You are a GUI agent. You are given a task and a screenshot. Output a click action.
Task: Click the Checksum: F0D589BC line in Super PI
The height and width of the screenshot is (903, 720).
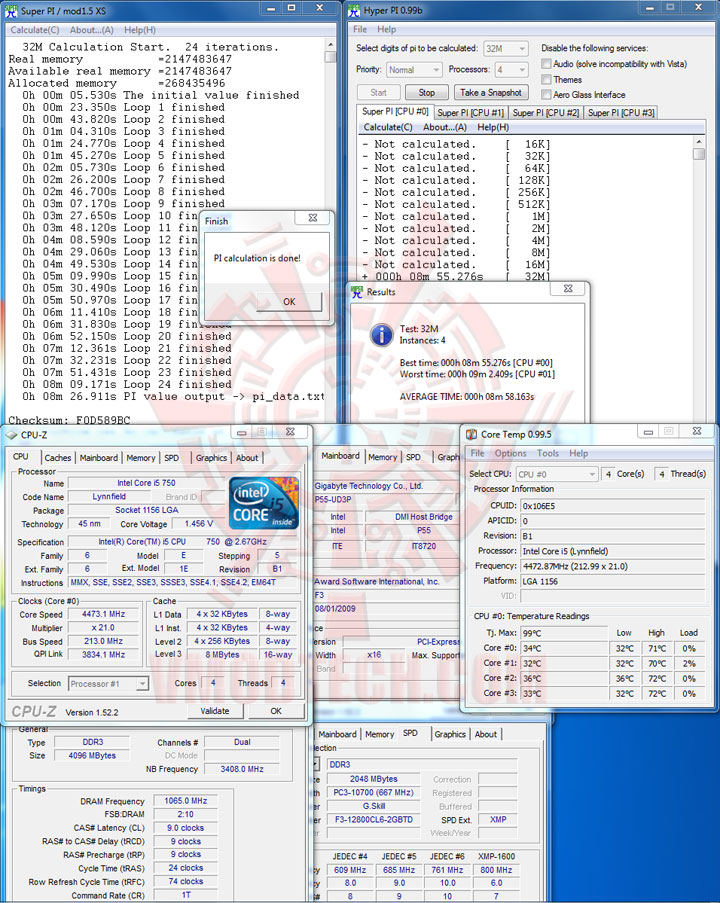click(69, 420)
